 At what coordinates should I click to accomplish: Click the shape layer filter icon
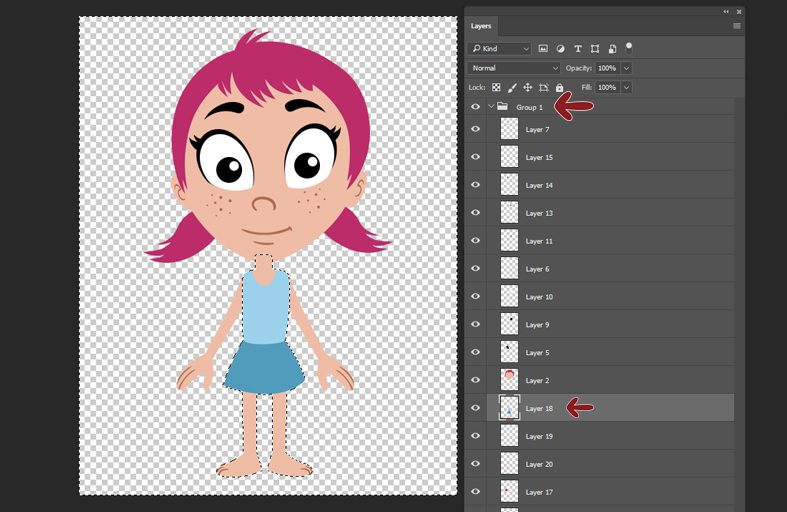pyautogui.click(x=595, y=48)
